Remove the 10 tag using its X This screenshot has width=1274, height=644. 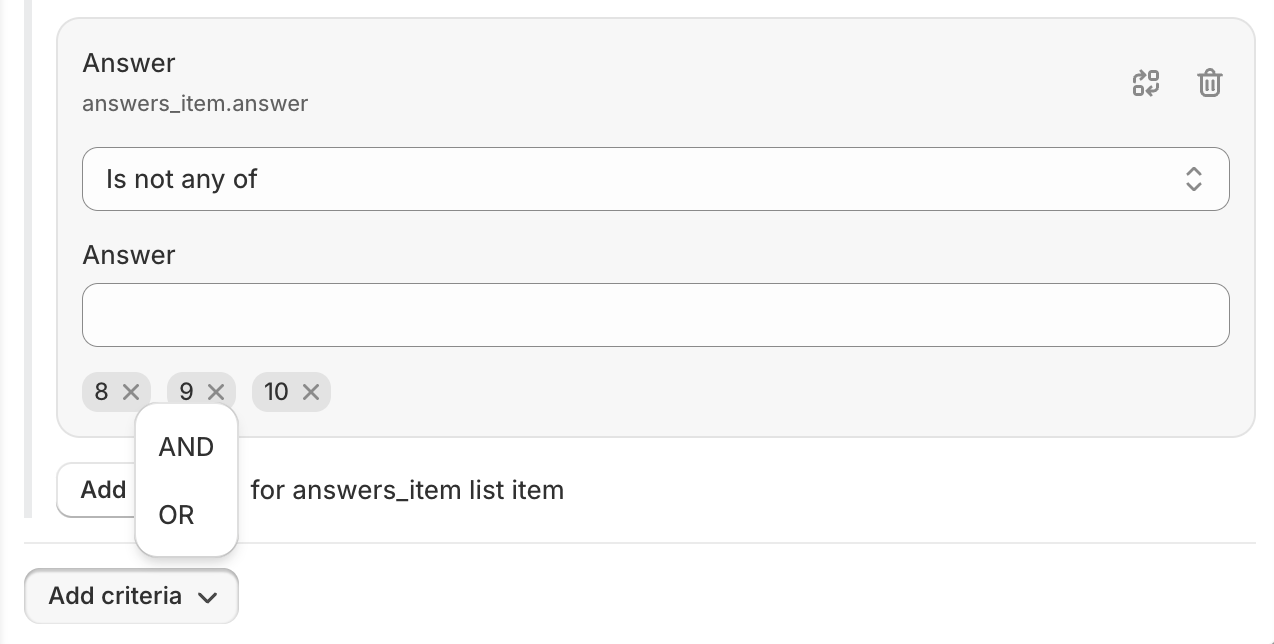(x=311, y=392)
